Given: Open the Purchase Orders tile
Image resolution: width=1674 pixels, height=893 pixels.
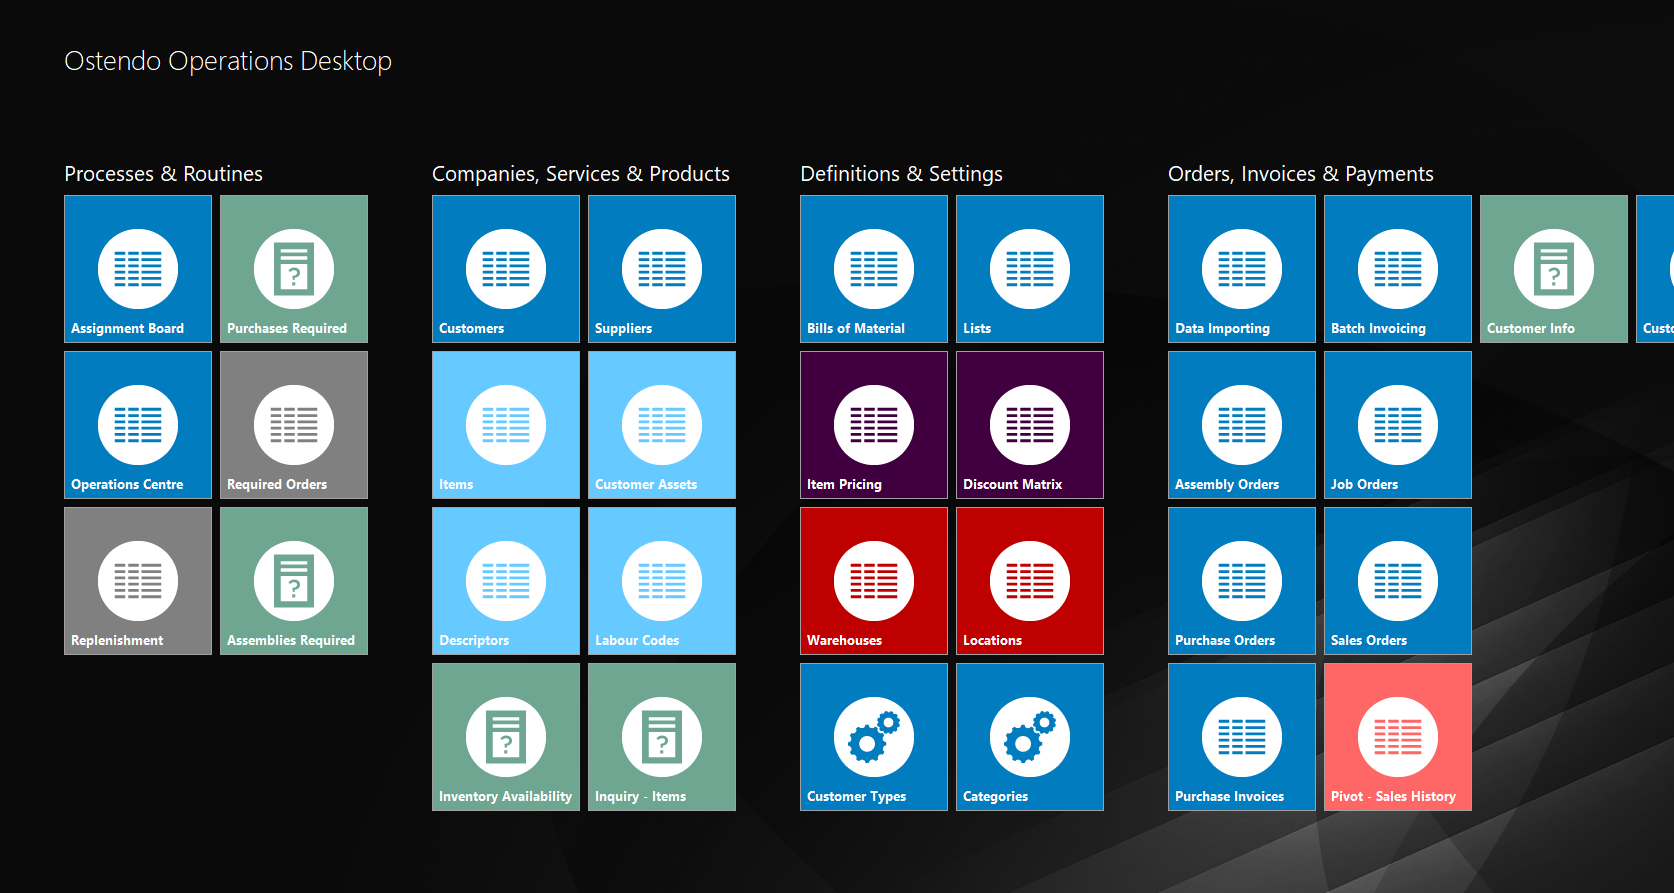Looking at the screenshot, I should (1242, 581).
